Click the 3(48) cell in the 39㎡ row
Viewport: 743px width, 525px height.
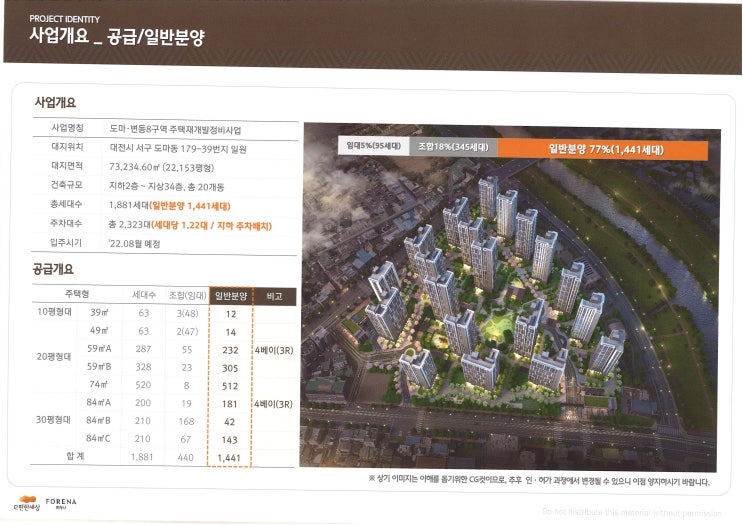(x=187, y=313)
